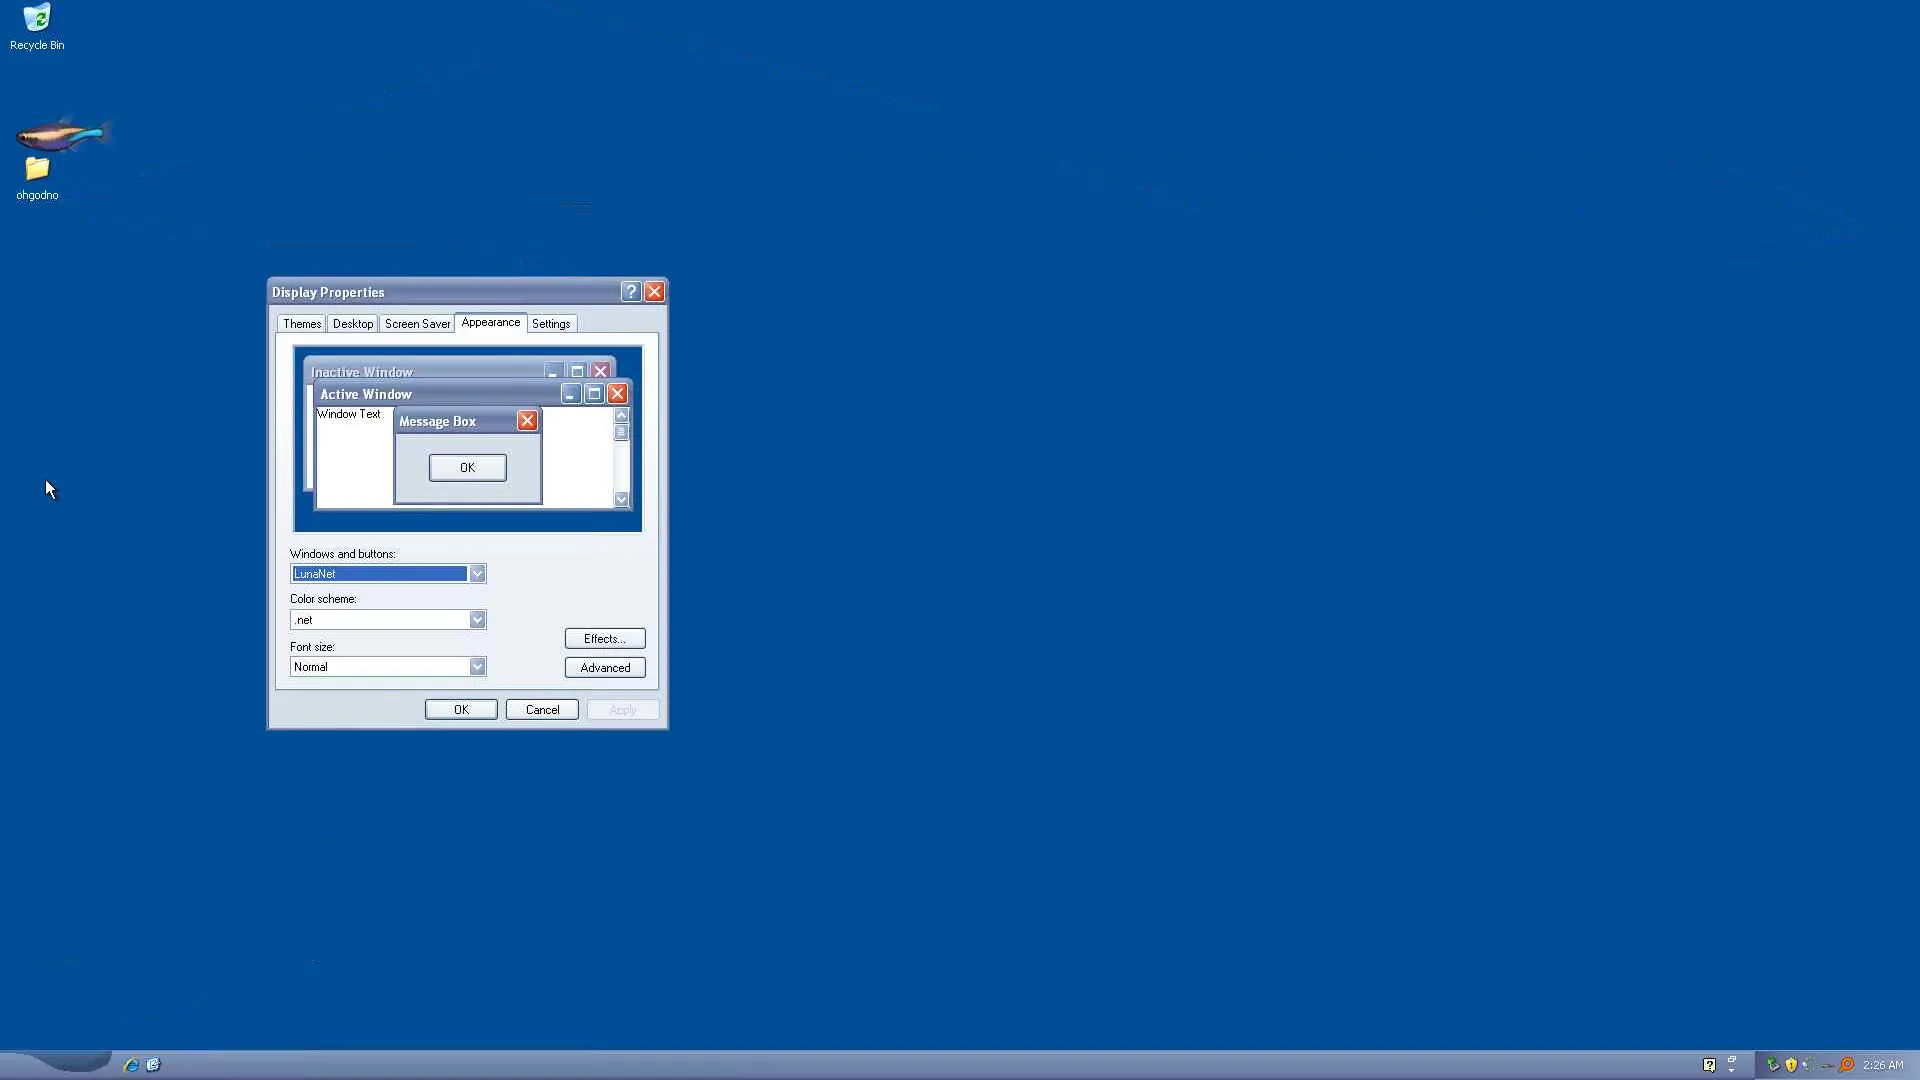Click the Effects... button

coord(604,639)
